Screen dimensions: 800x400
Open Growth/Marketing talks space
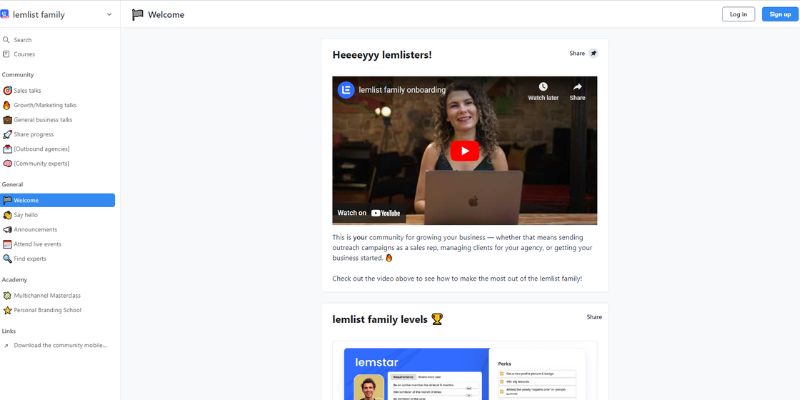(45, 105)
